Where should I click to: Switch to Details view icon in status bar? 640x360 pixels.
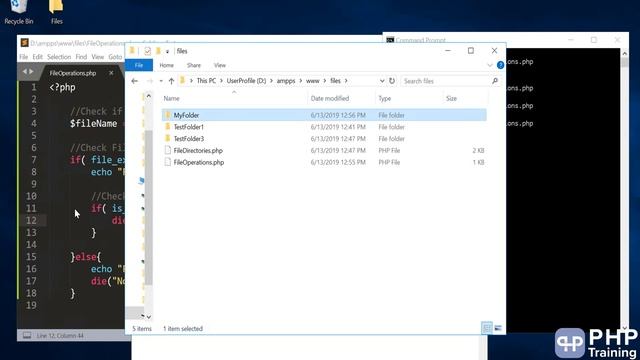[487, 328]
